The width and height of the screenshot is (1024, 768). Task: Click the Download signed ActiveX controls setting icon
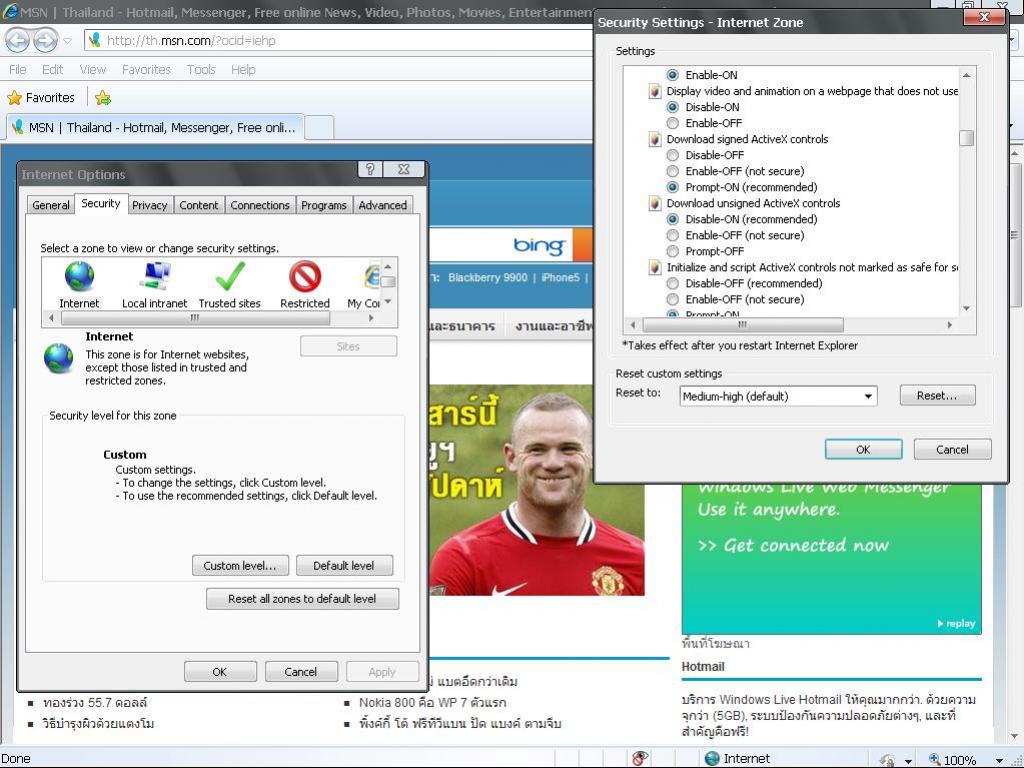654,139
